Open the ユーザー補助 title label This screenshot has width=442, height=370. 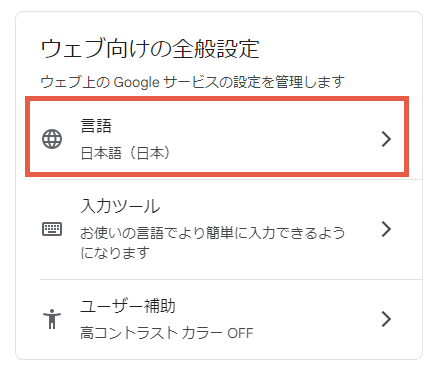coord(128,306)
